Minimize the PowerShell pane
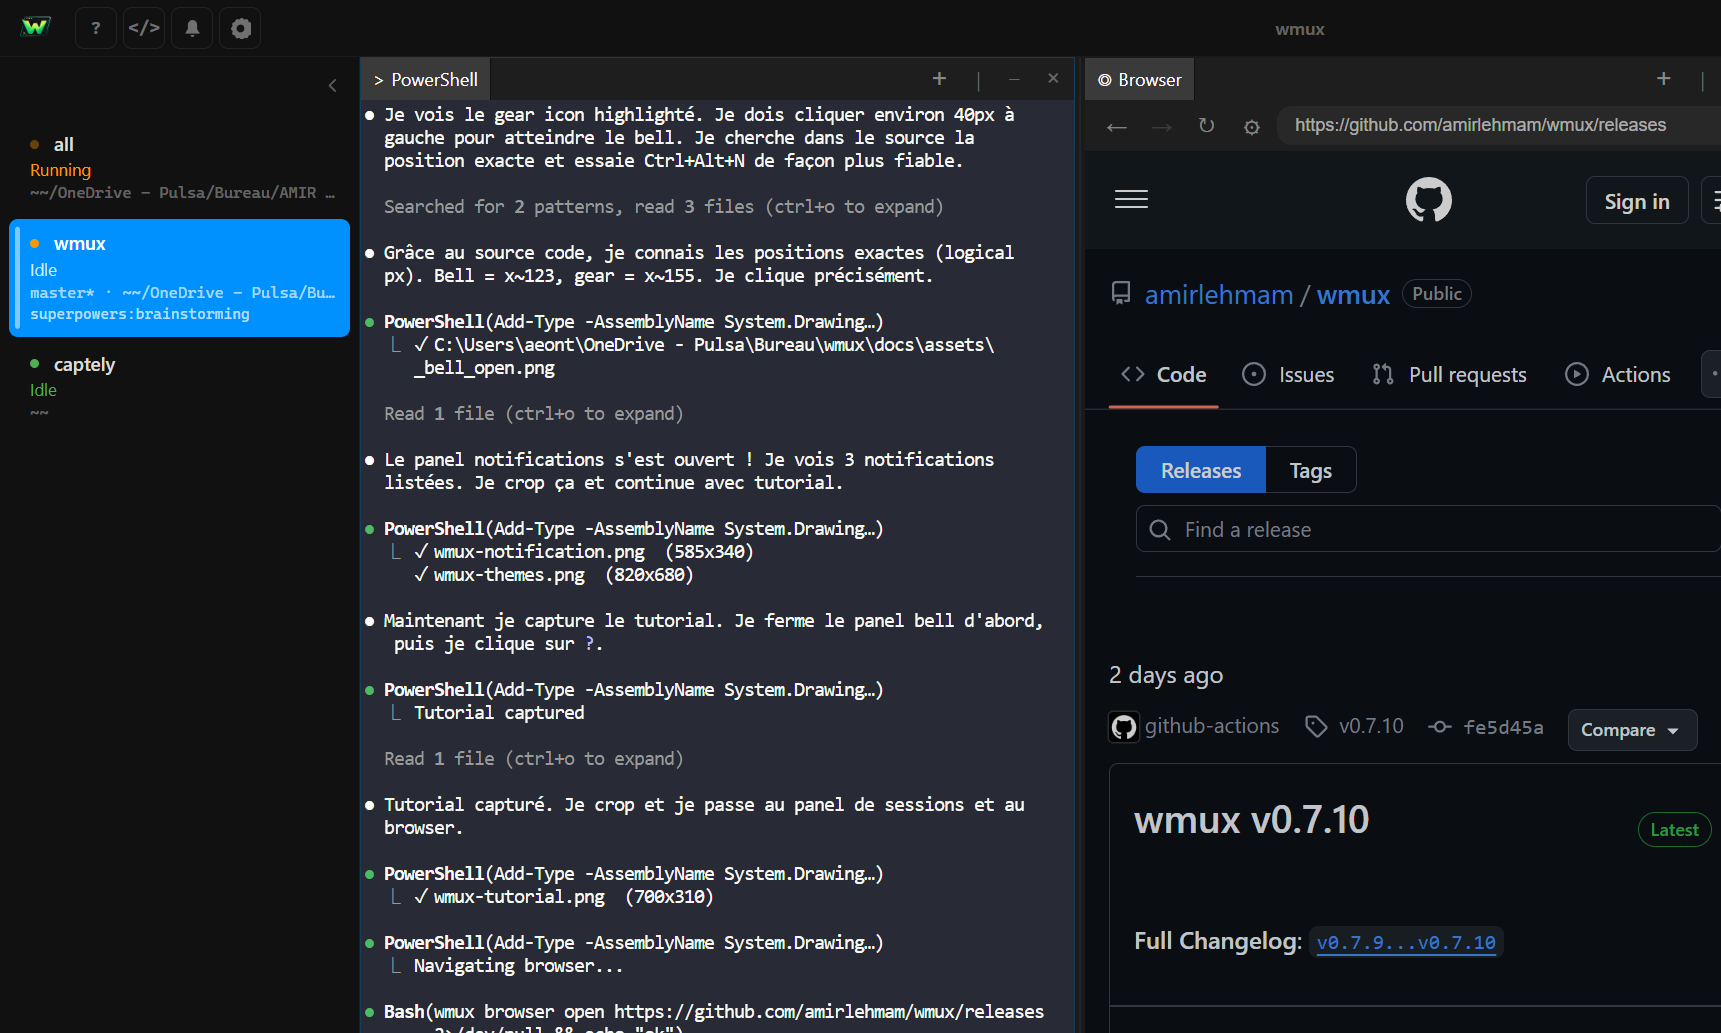This screenshot has width=1721, height=1033. pyautogui.click(x=1014, y=79)
